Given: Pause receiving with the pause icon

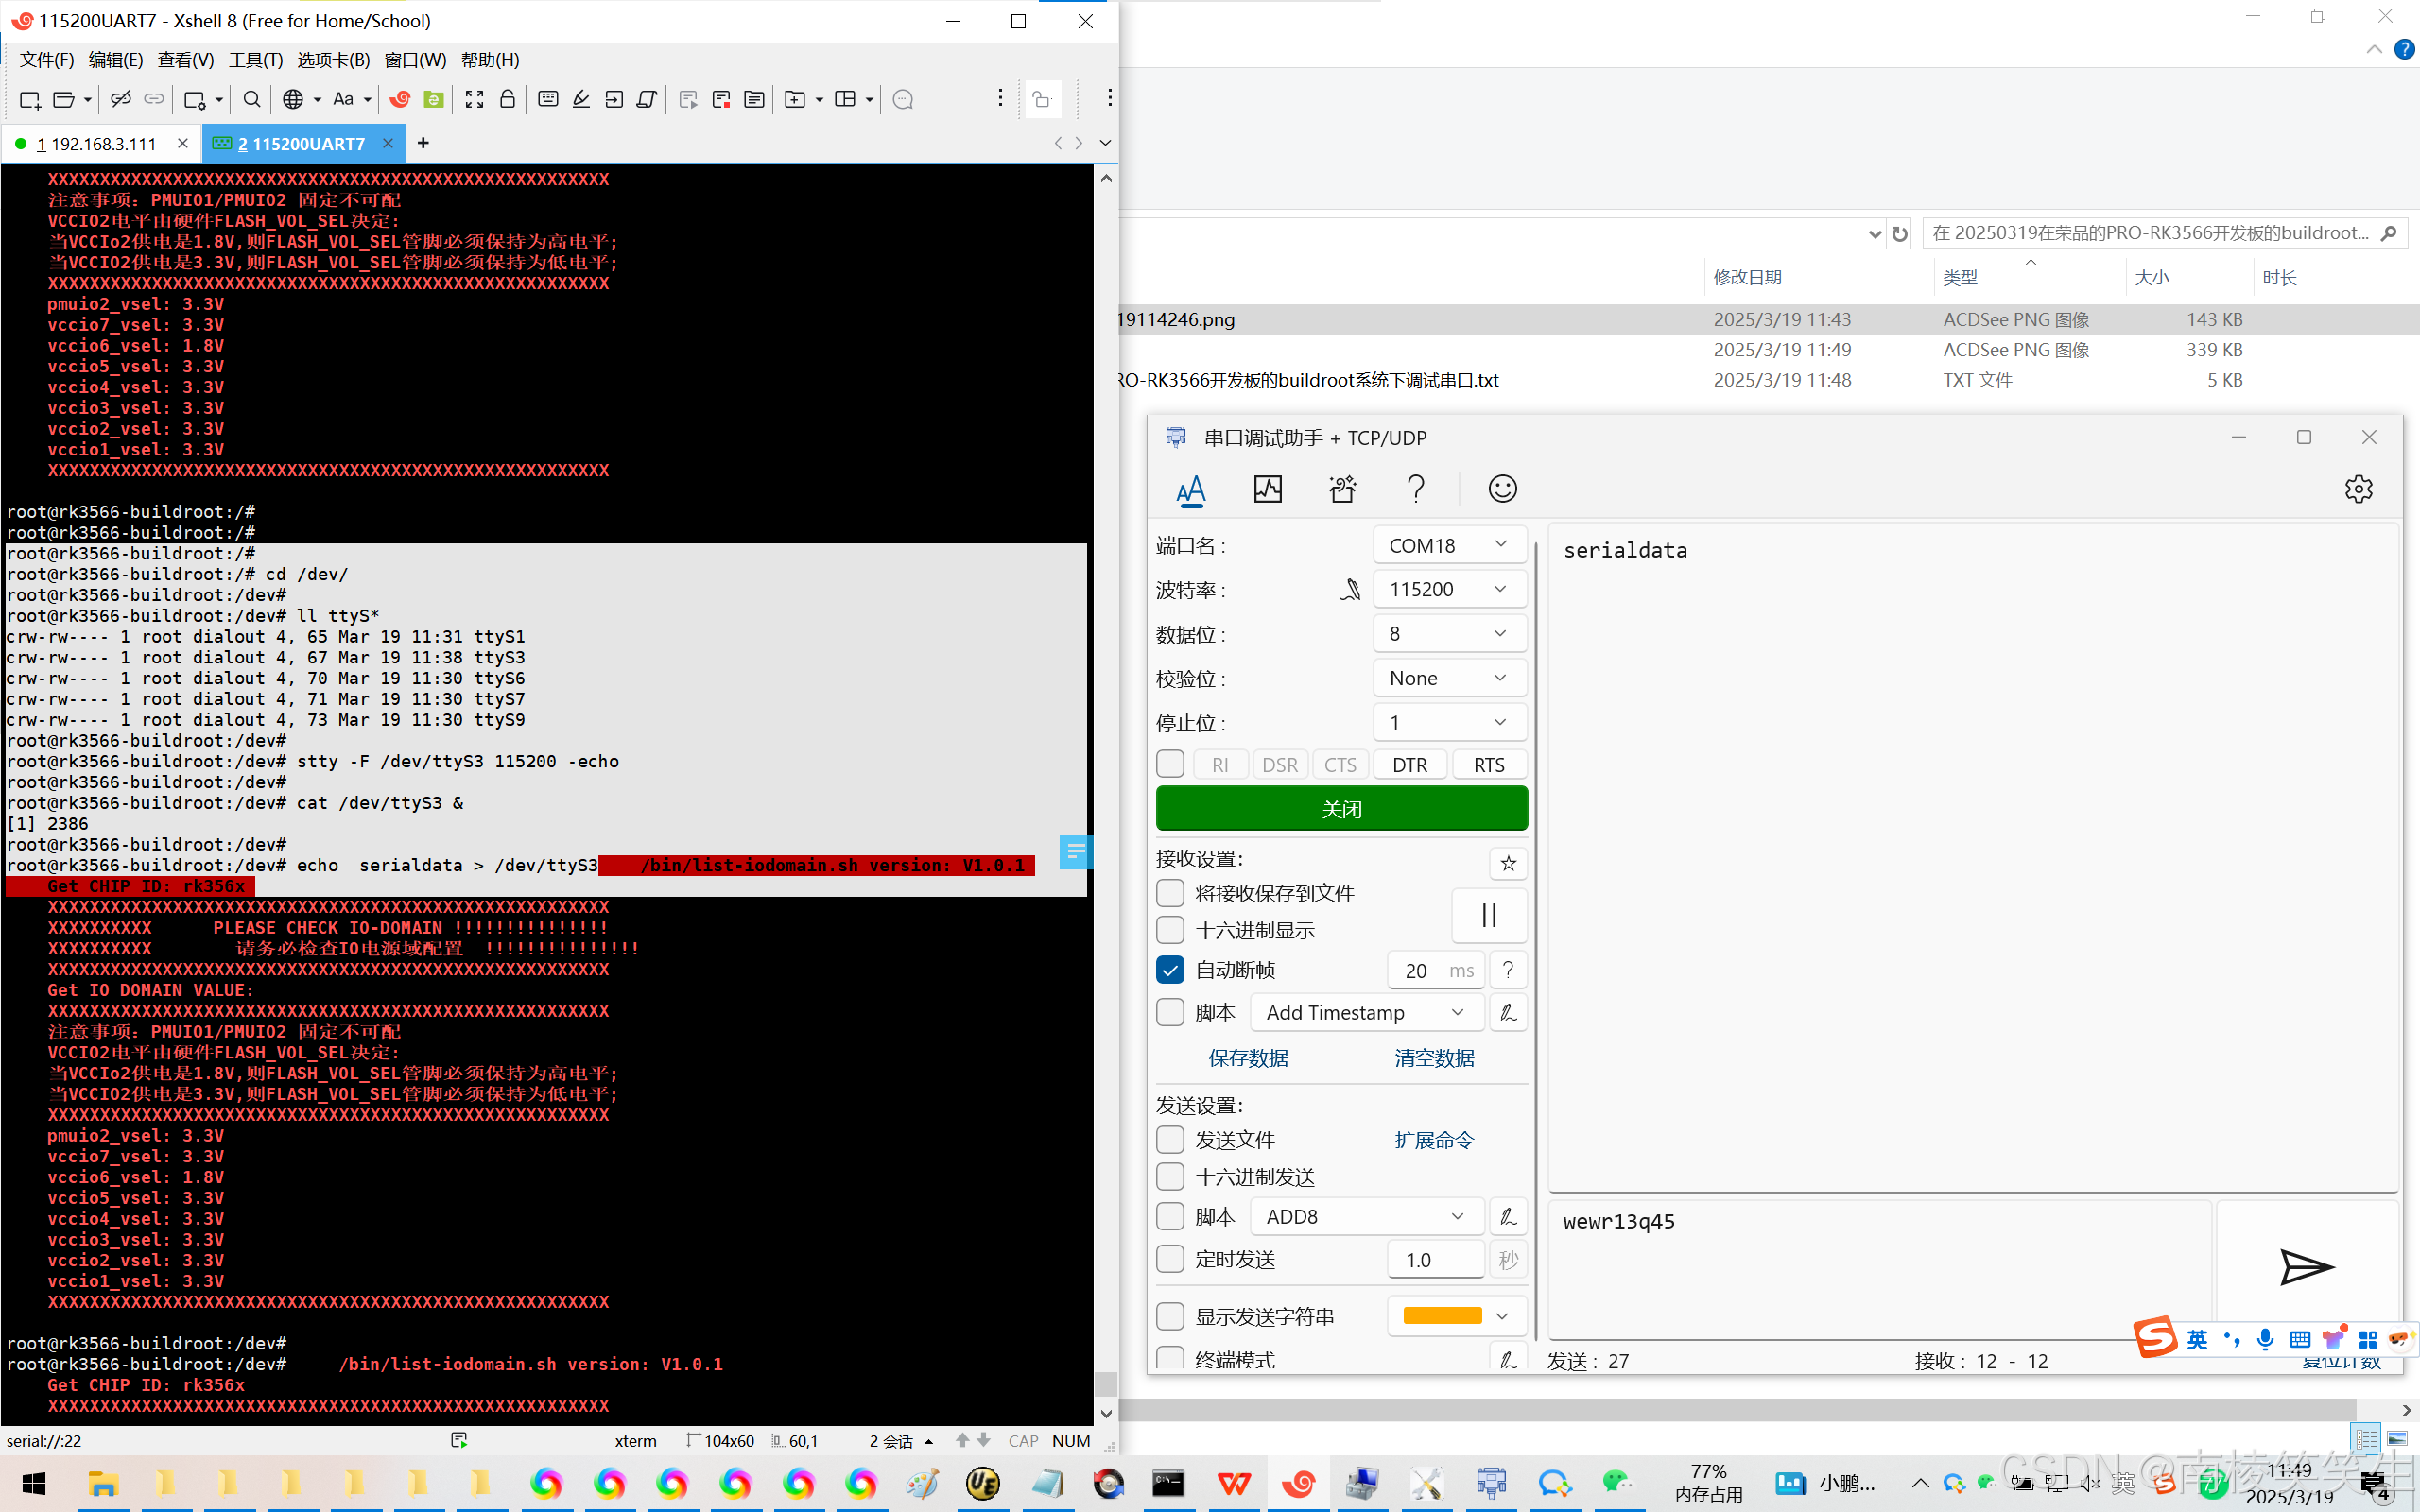Looking at the screenshot, I should (x=1488, y=915).
